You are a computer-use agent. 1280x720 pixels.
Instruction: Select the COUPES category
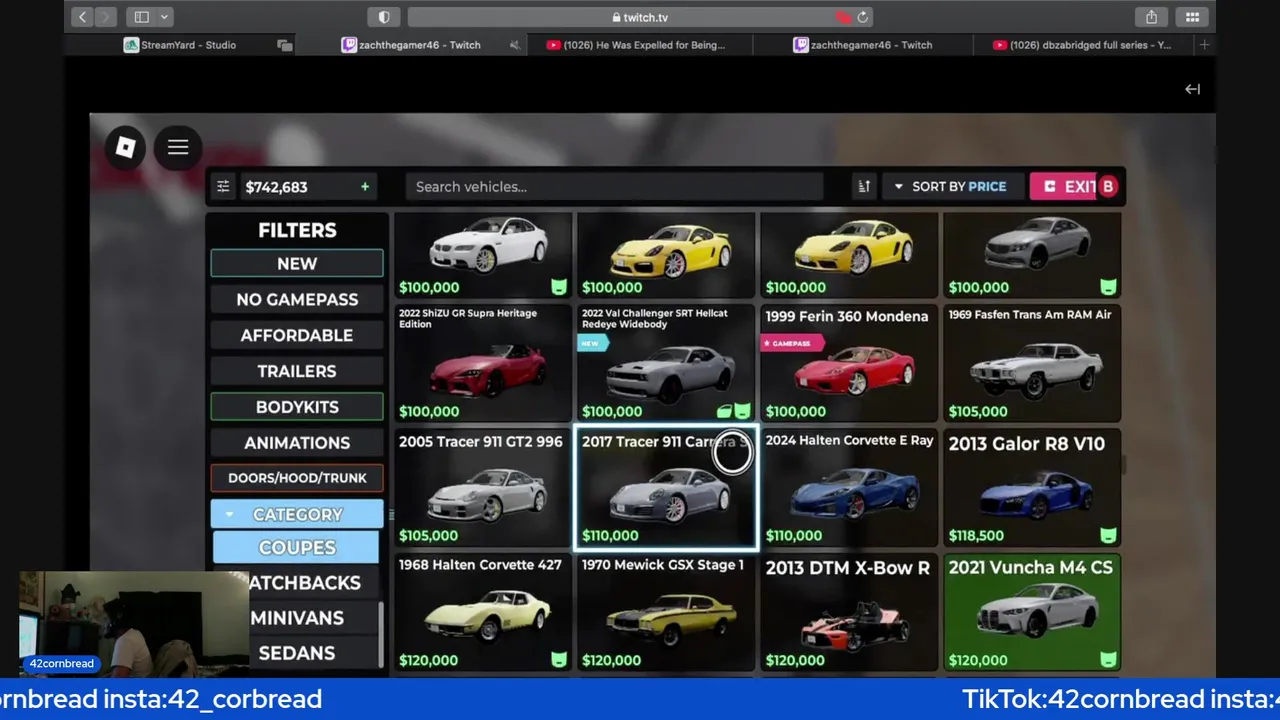tap(297, 548)
